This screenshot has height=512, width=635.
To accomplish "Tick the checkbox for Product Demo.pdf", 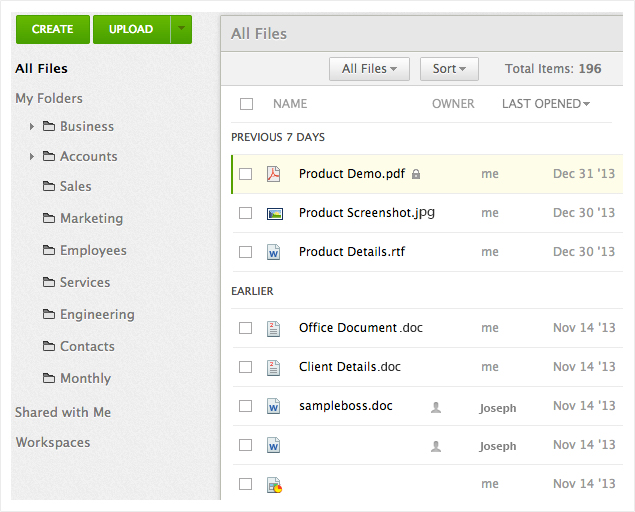I will coord(246,174).
